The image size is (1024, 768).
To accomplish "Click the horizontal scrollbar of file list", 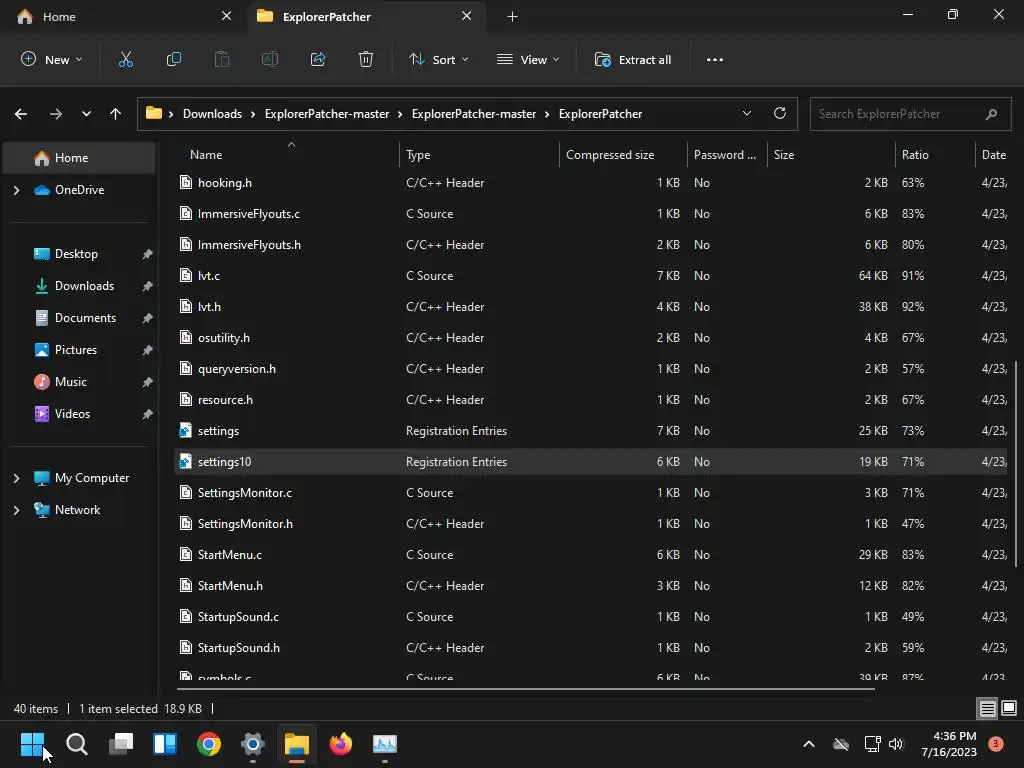I will pos(526,688).
